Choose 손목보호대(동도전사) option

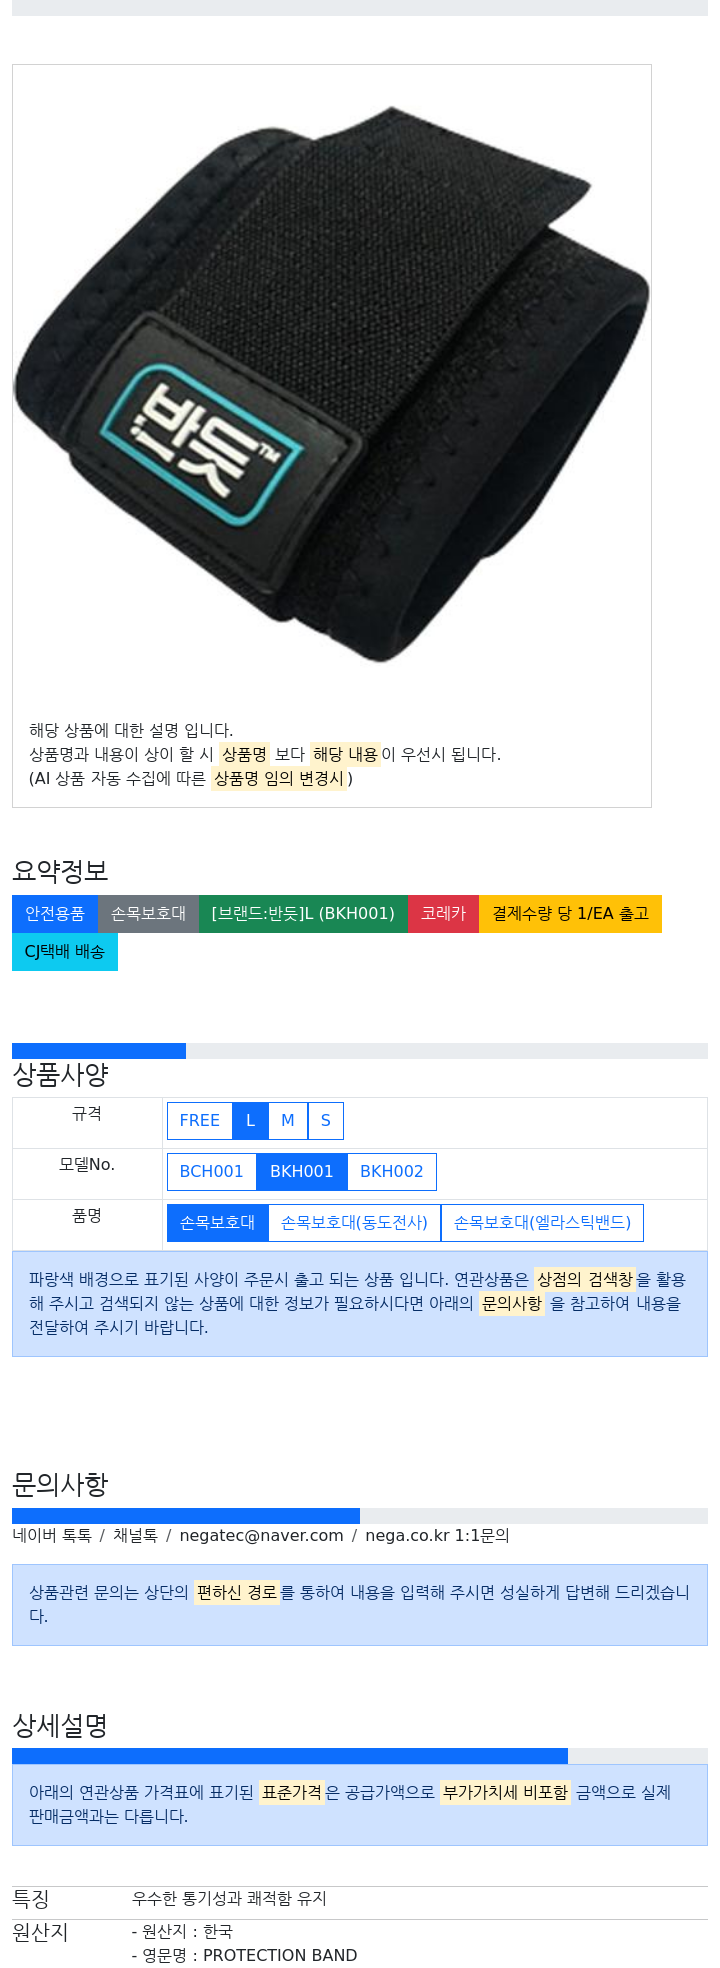coord(355,1223)
